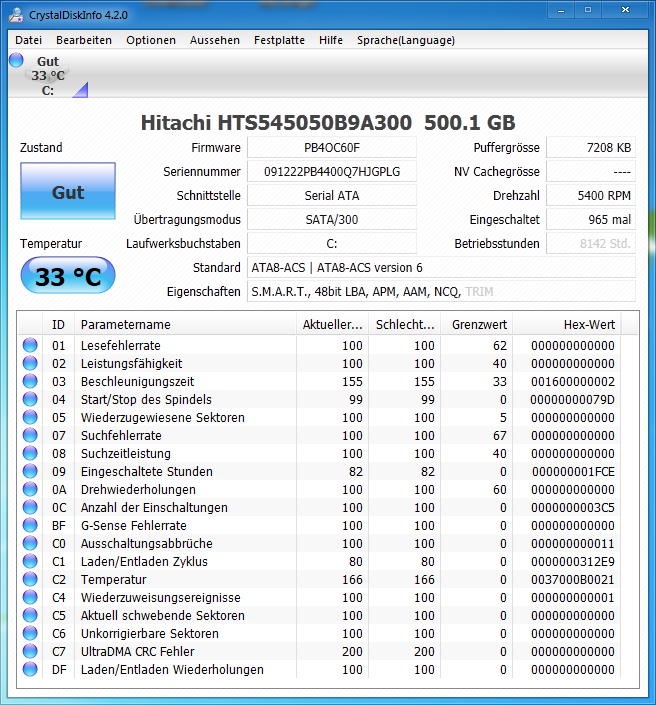Click the Firmware field PB4OC60F
The width and height of the screenshot is (656, 705).
(x=332, y=148)
